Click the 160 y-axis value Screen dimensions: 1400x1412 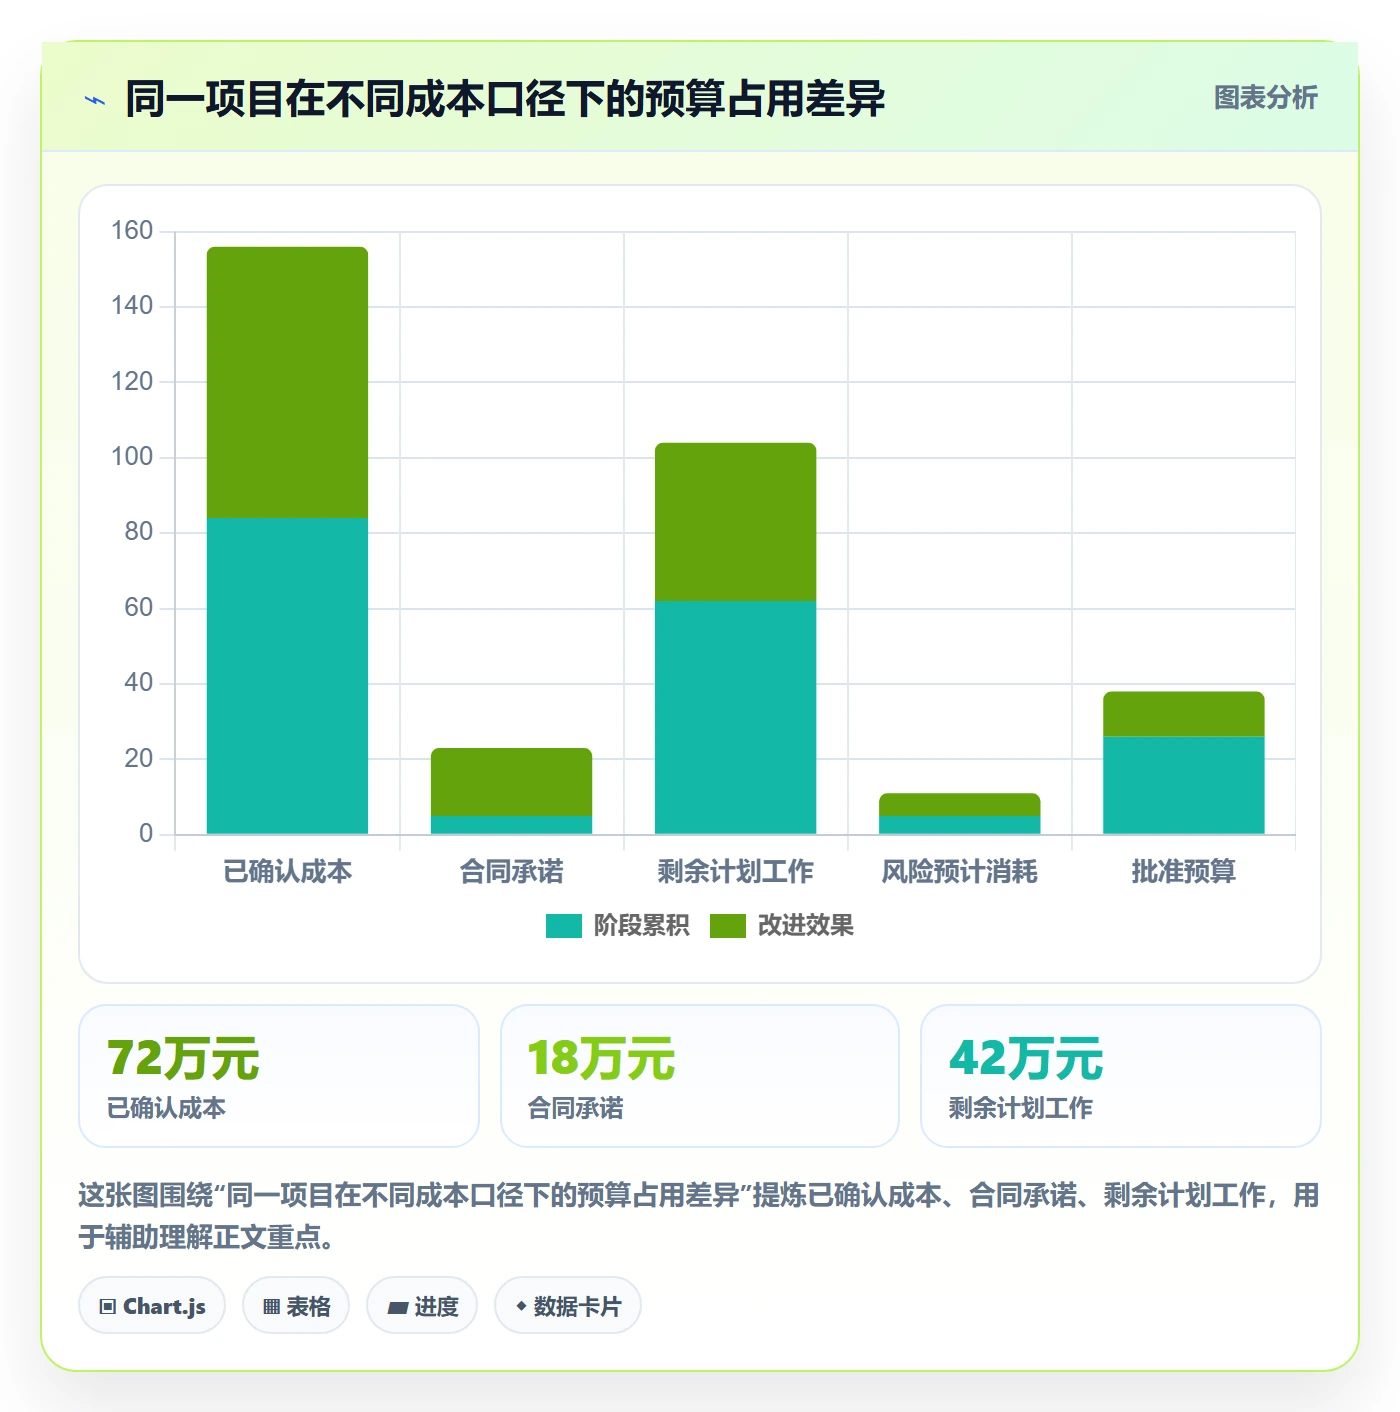tap(132, 231)
